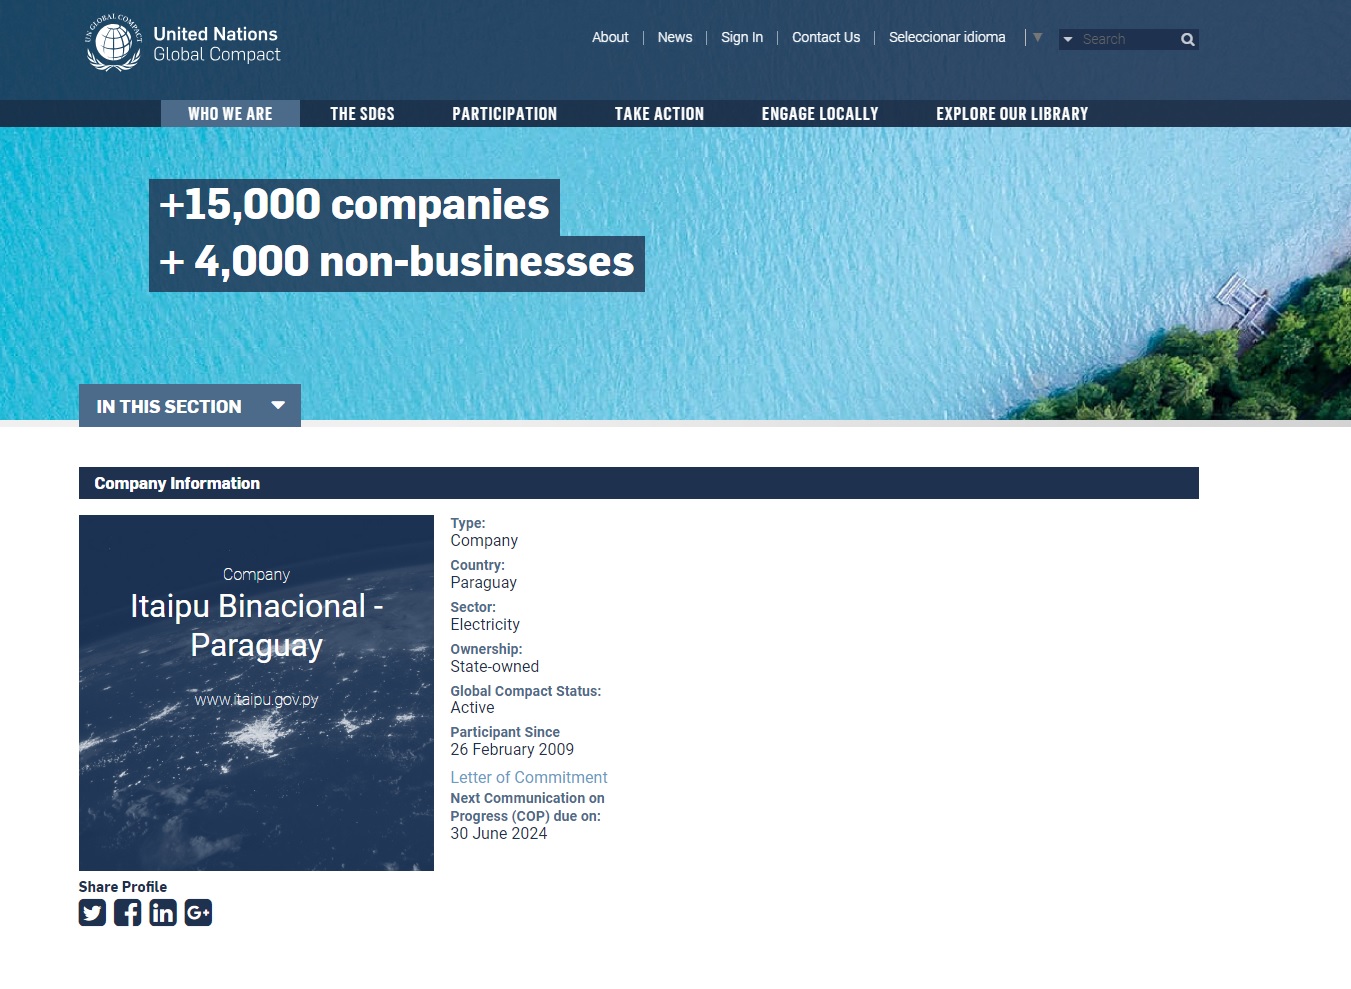Select the COP due date '30 June 2024'
Image resolution: width=1351 pixels, height=989 pixels.
tap(499, 834)
